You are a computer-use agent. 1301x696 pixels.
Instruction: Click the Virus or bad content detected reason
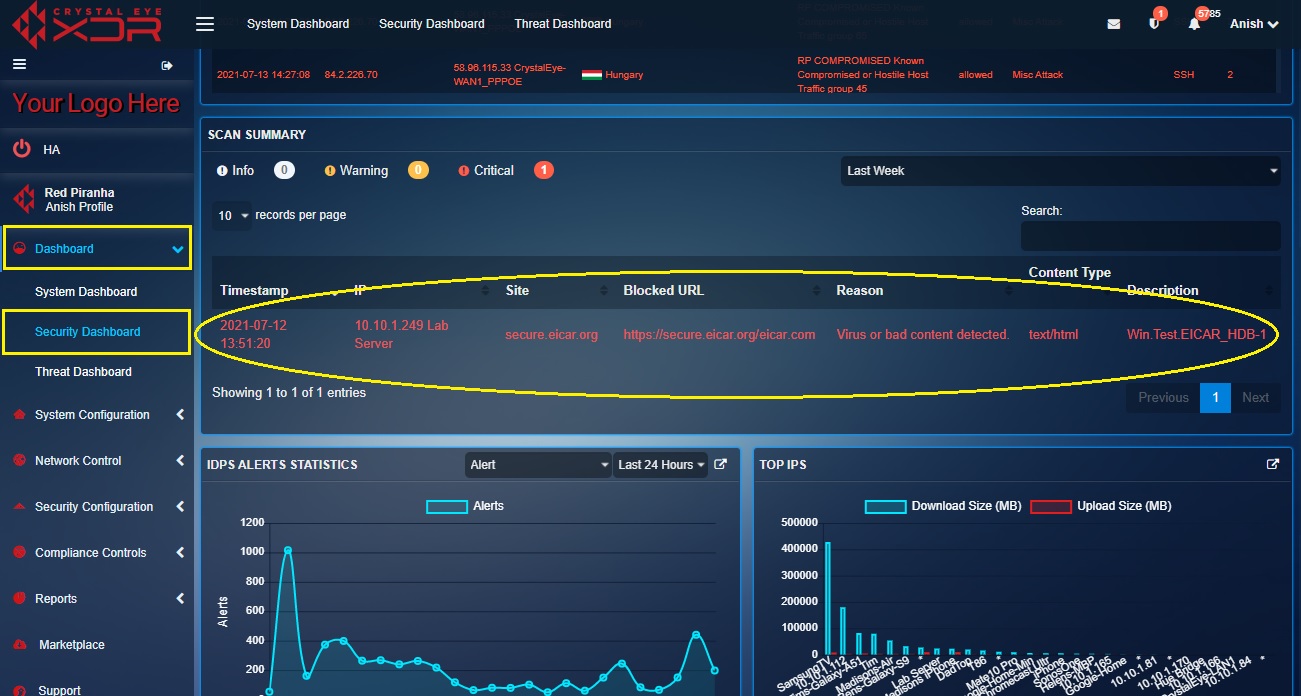tap(923, 335)
